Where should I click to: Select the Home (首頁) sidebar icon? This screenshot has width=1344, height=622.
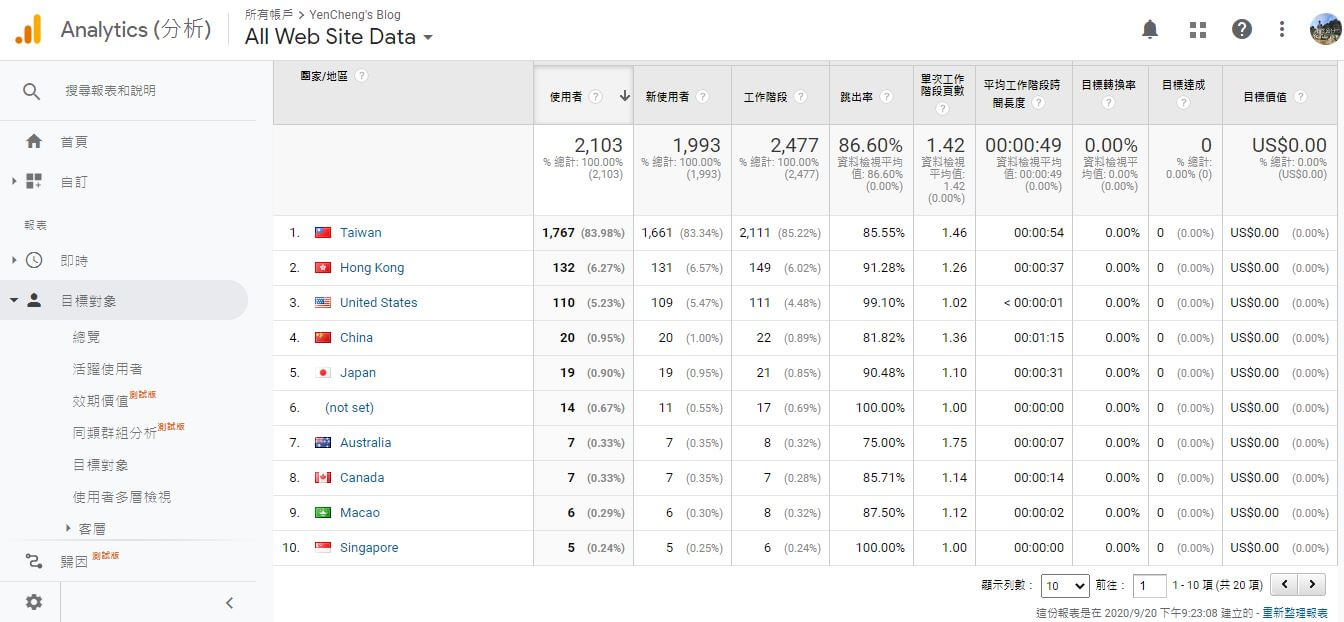[x=31, y=141]
